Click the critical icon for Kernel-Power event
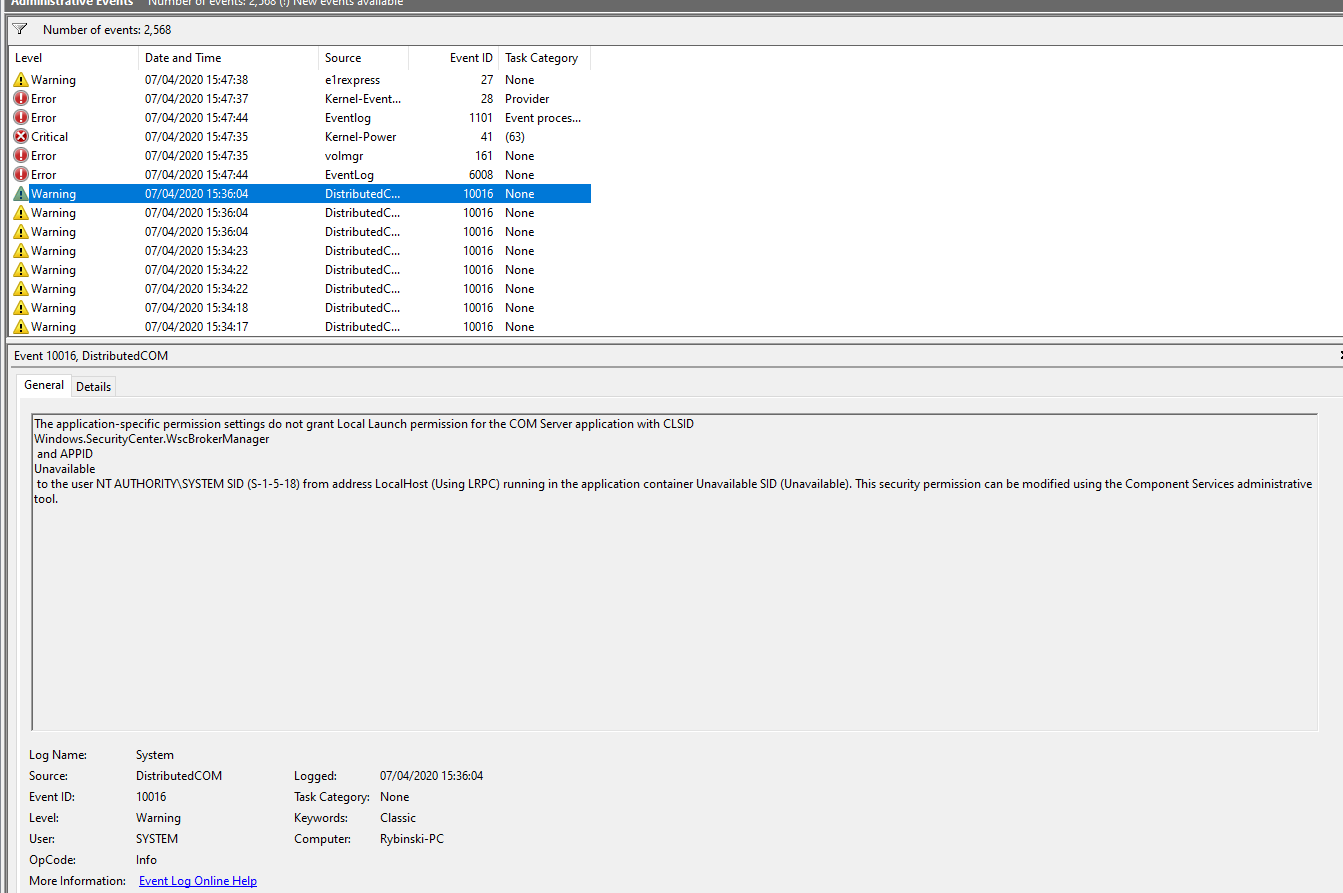The width and height of the screenshot is (1343, 893). [x=21, y=137]
